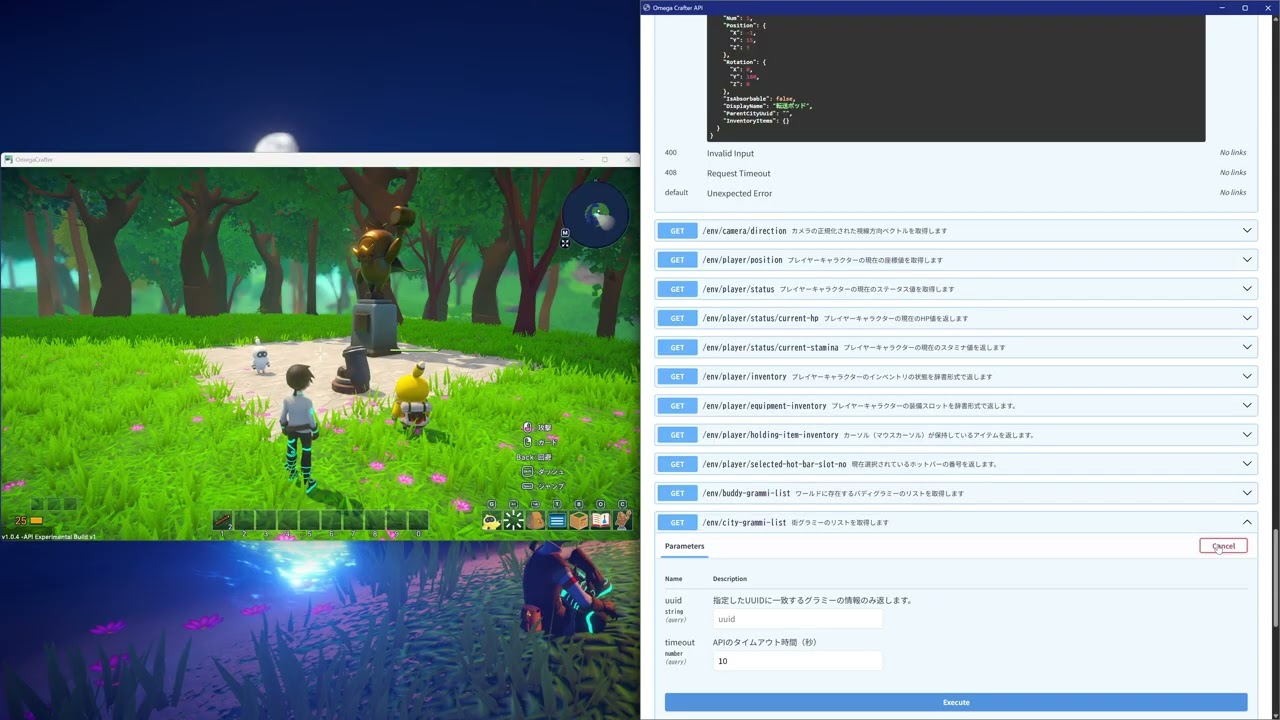Expand /env/player/equipment-inventory chevron
1280x720 pixels.
pyautogui.click(x=1247, y=405)
